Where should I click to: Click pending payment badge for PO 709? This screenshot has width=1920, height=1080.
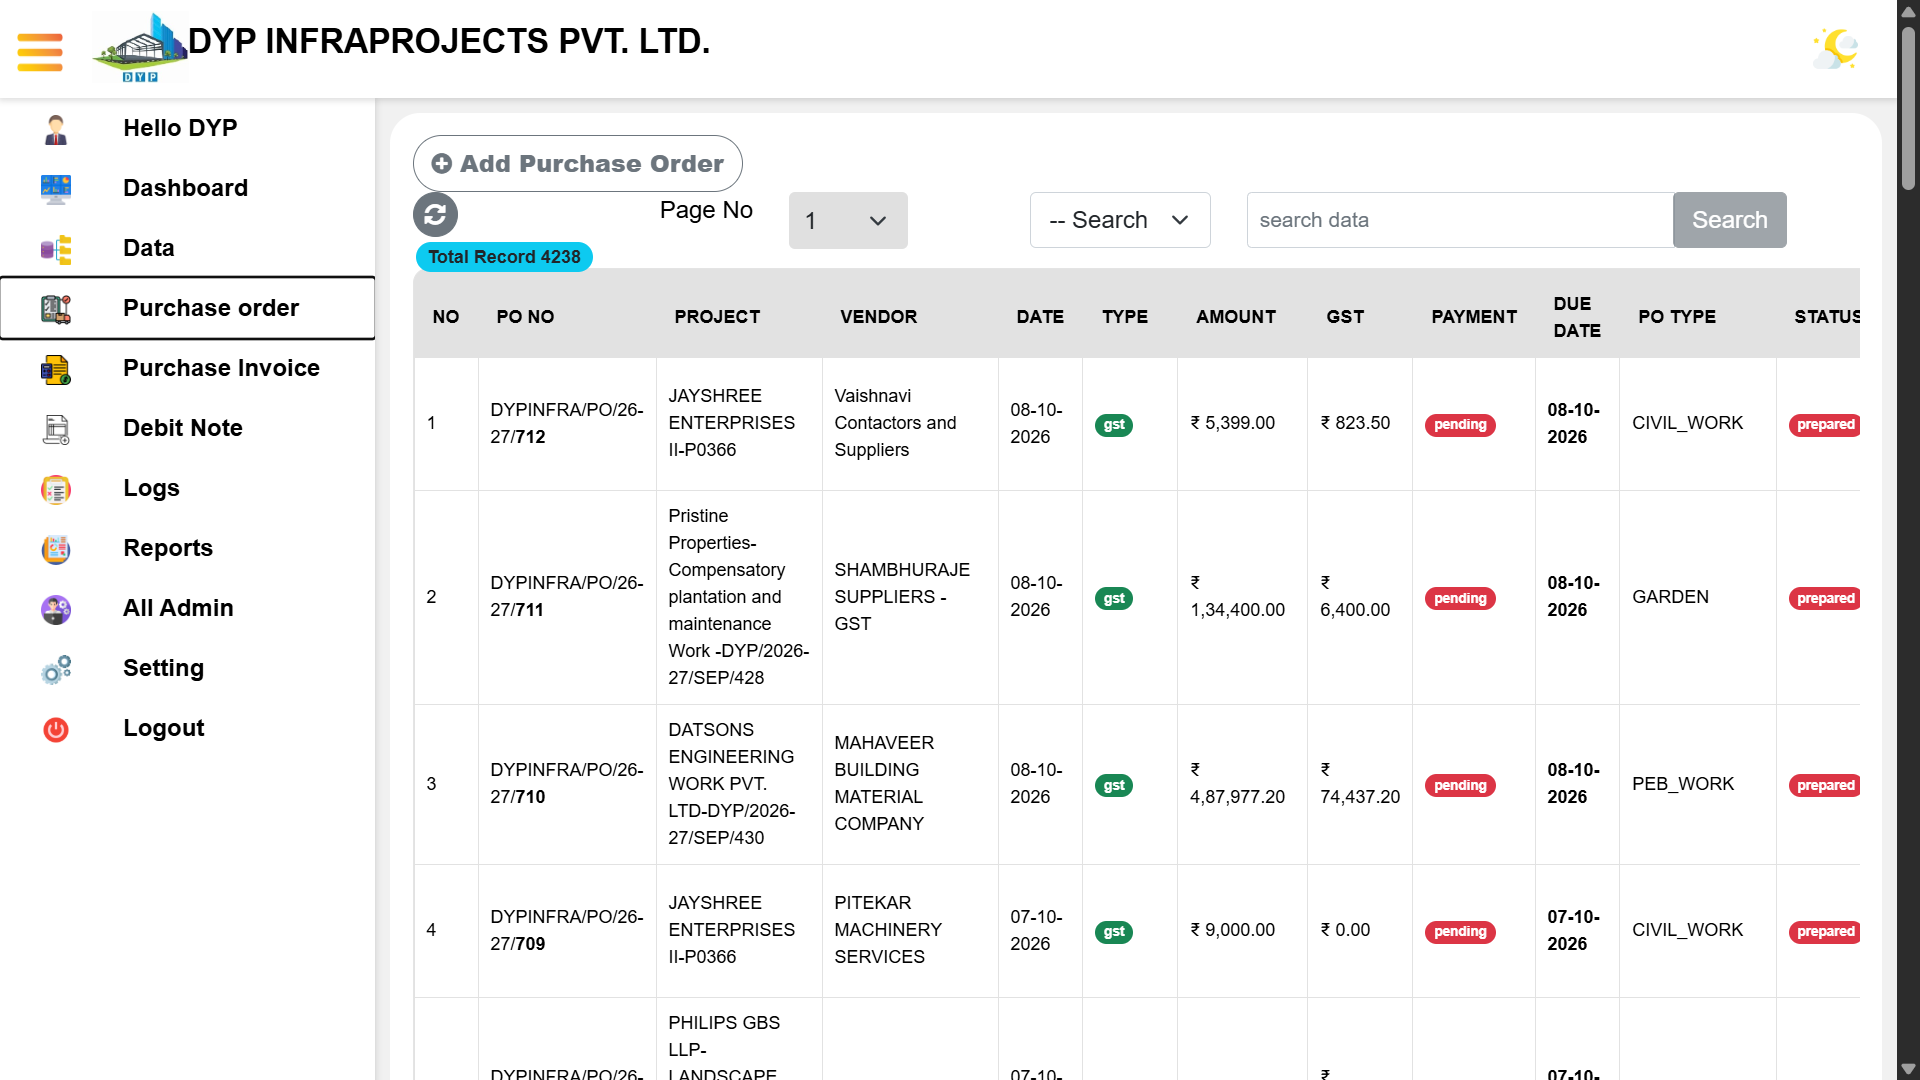(x=1460, y=932)
